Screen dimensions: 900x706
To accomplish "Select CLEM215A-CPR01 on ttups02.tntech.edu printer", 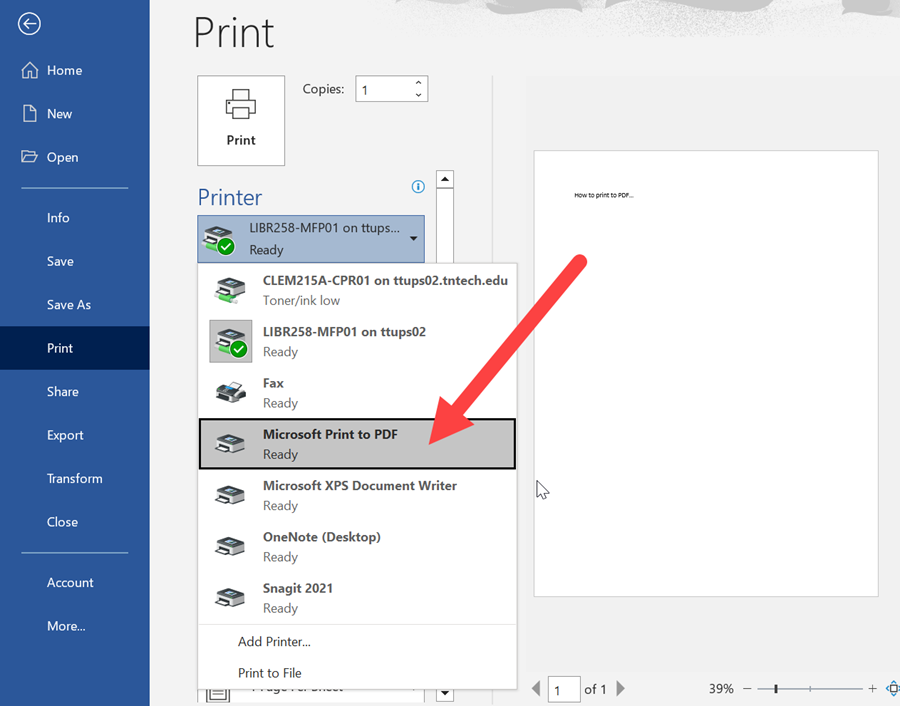I will tap(357, 290).
